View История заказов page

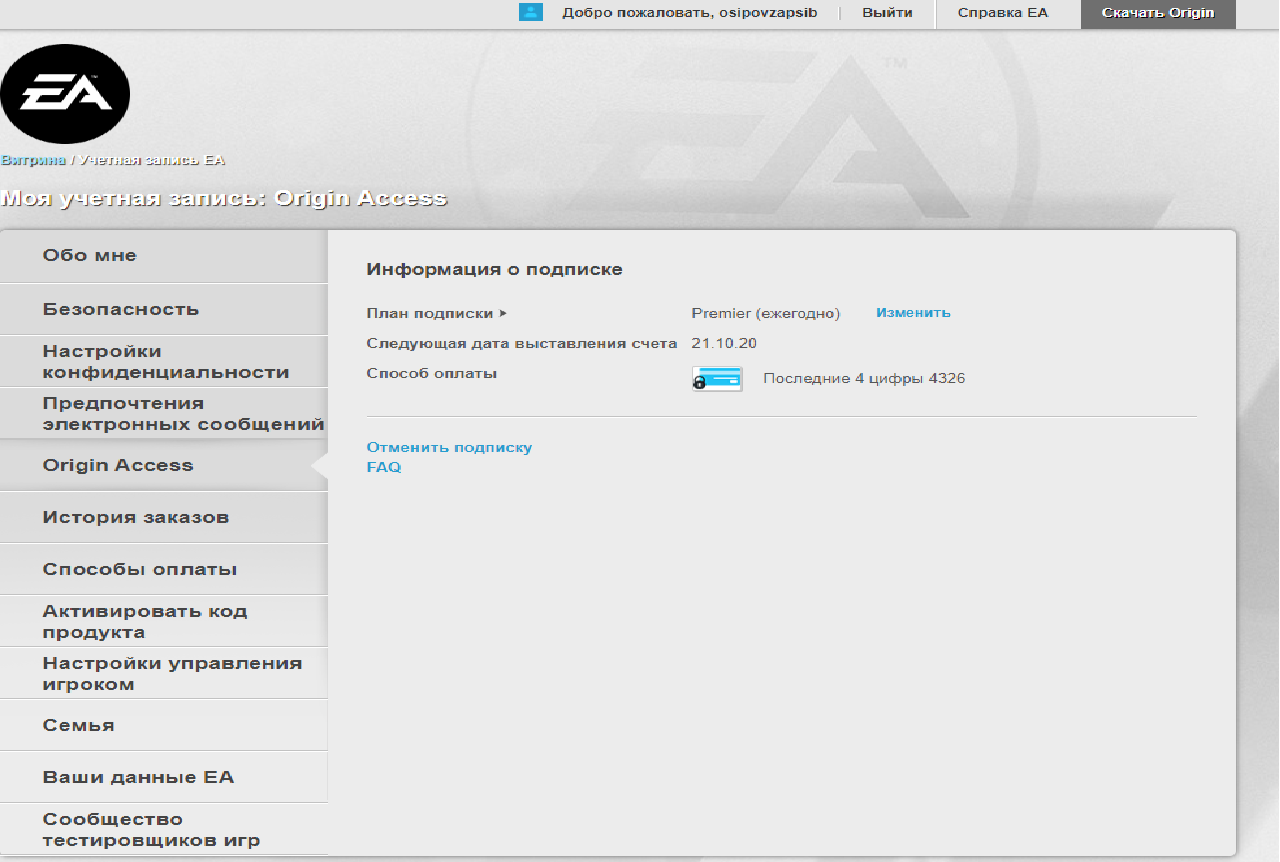click(135, 518)
